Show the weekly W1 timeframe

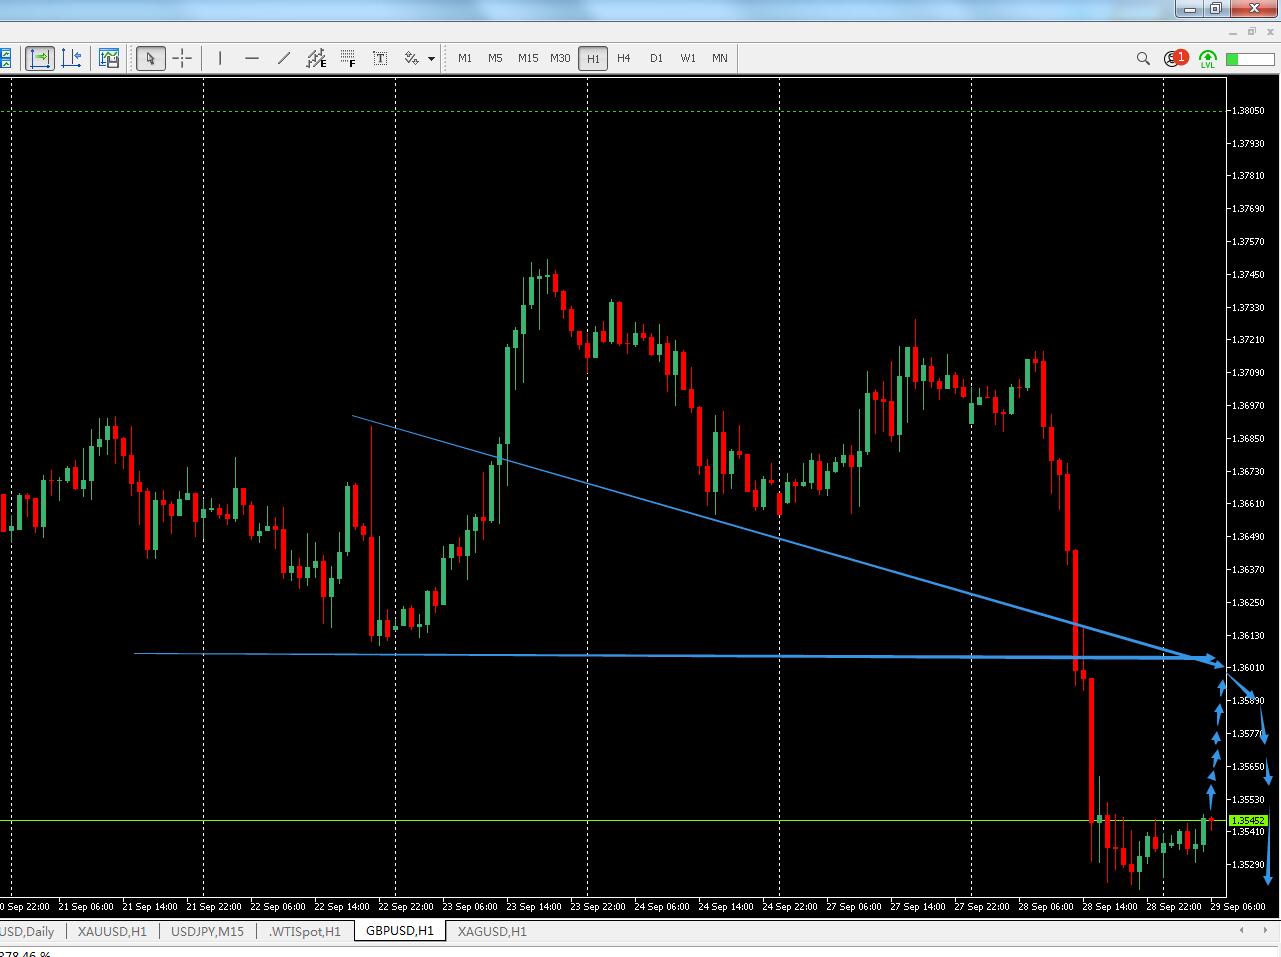coord(688,58)
